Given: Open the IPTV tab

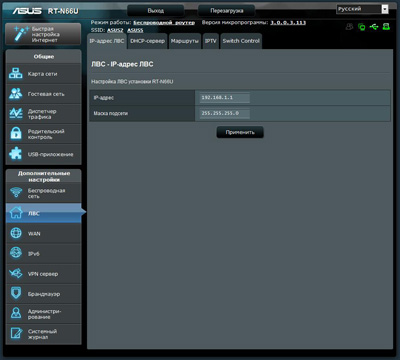Looking at the screenshot, I should pyautogui.click(x=210, y=41).
